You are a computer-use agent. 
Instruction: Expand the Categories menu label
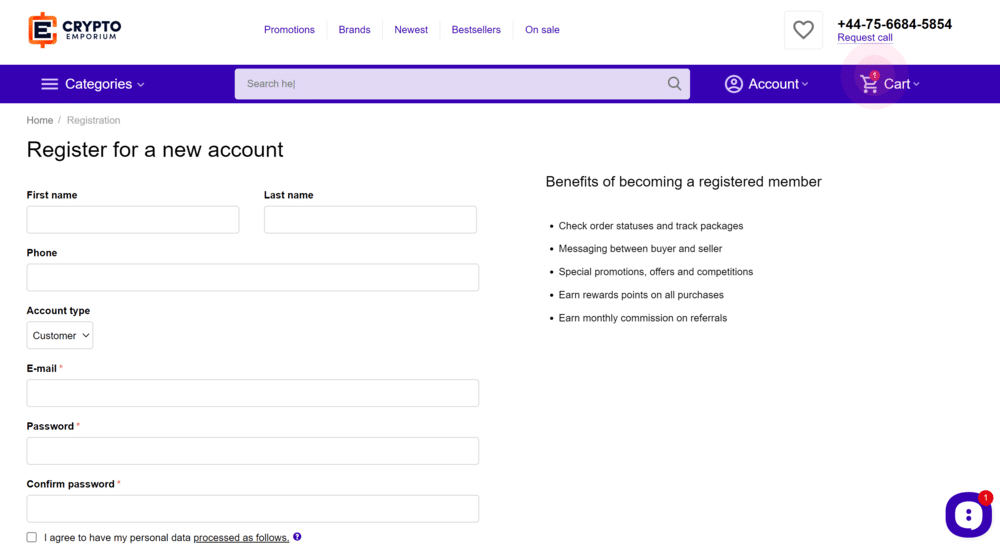105,84
